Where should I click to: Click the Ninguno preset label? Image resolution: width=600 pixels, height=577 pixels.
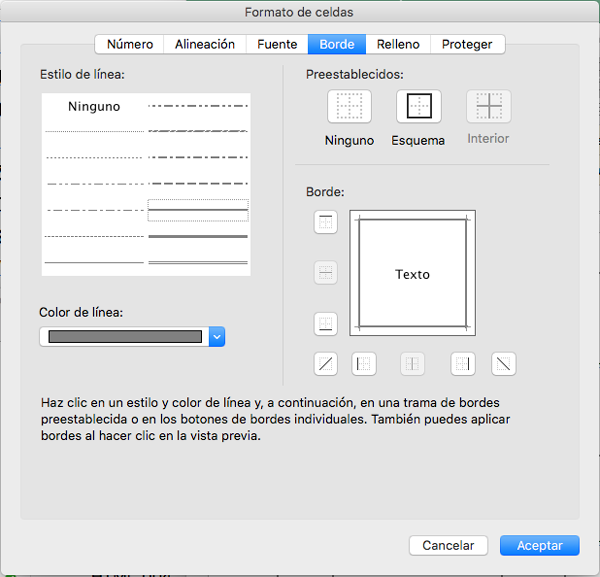click(349, 140)
